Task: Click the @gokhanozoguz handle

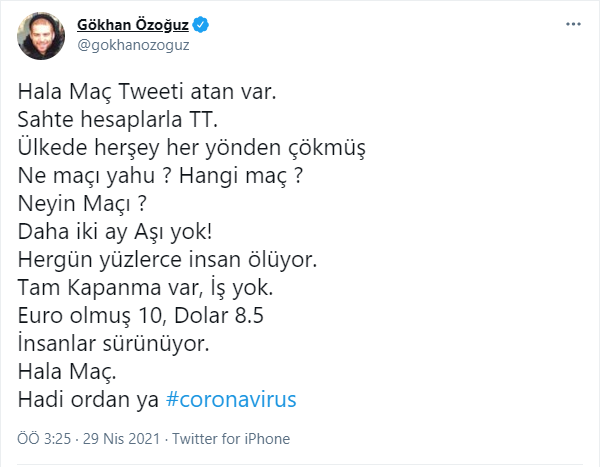Action: pos(133,45)
